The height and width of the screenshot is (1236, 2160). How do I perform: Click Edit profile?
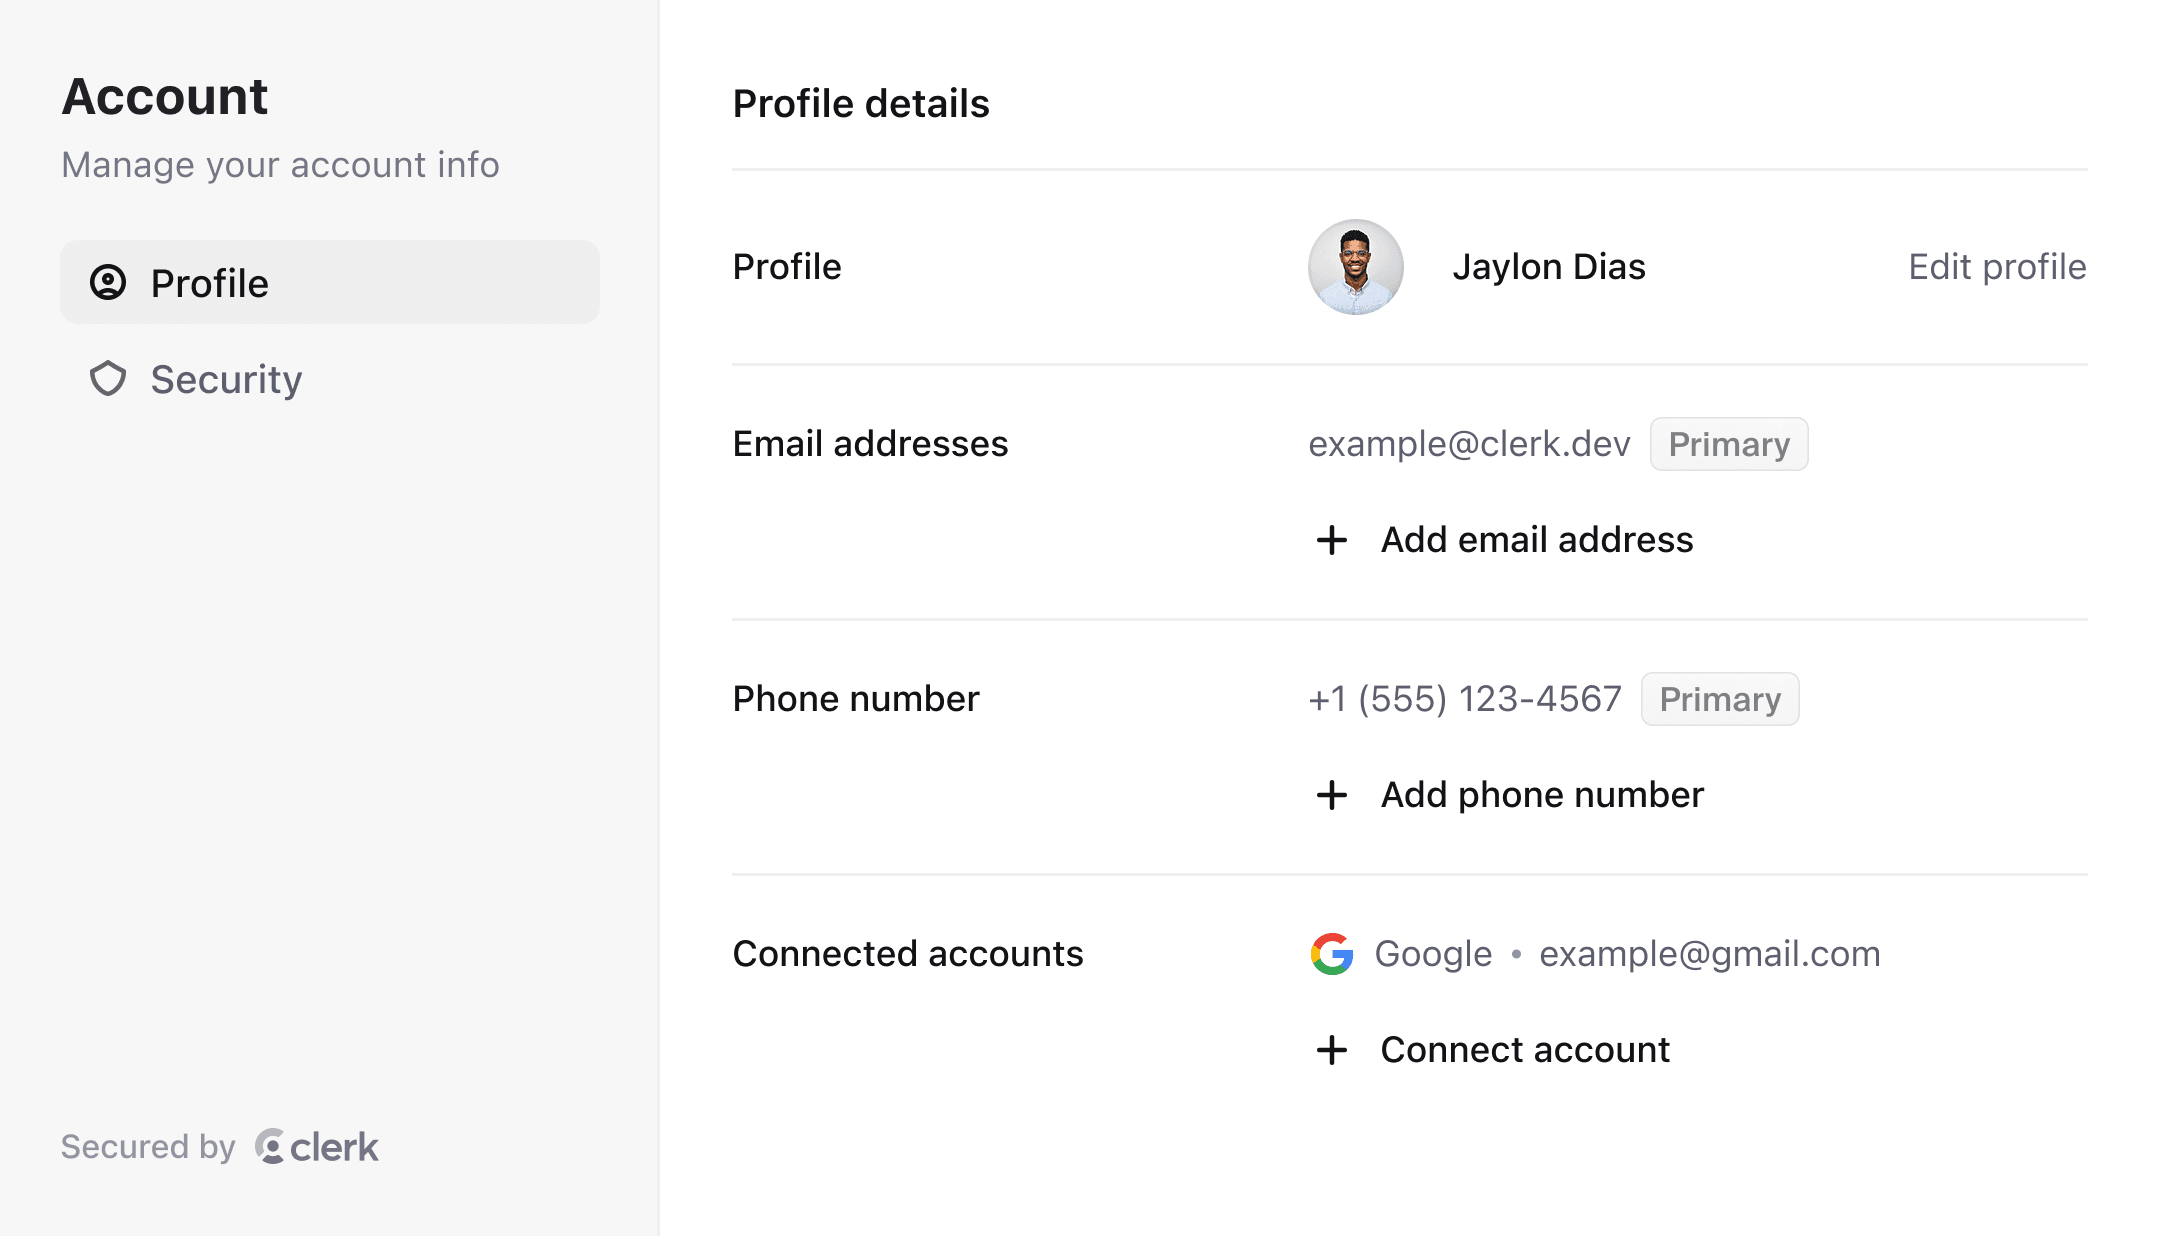point(1996,266)
